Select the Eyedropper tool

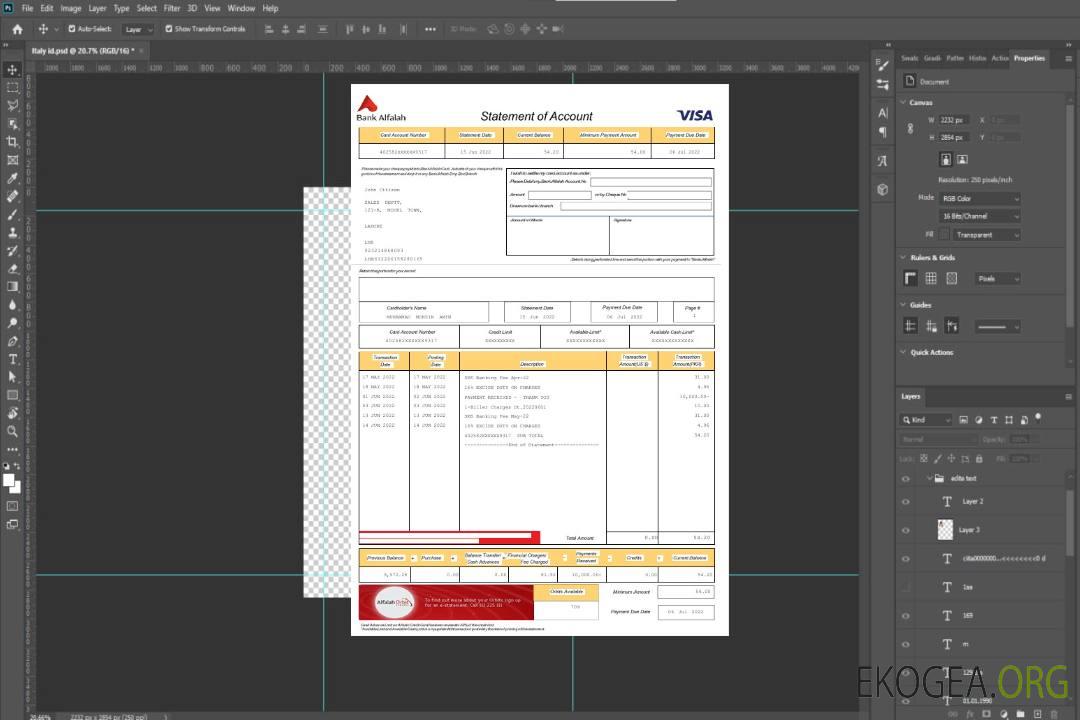click(12, 178)
